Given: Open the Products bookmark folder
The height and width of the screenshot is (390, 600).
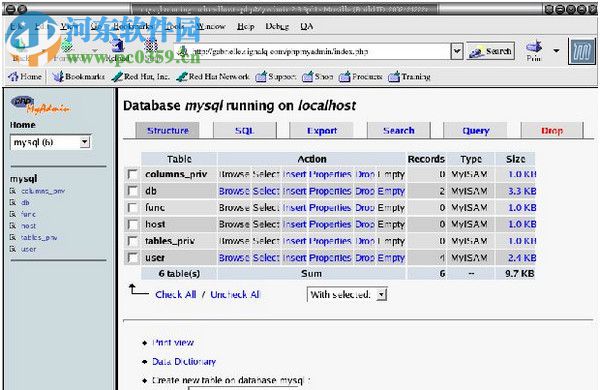Looking at the screenshot, I should (360, 77).
